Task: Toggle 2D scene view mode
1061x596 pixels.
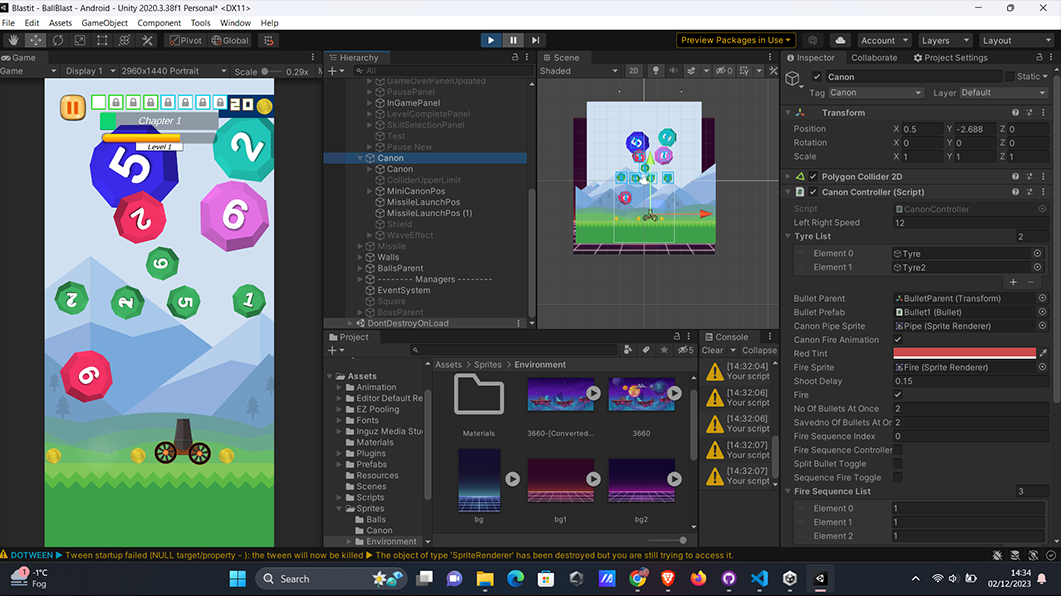Action: 633,71
